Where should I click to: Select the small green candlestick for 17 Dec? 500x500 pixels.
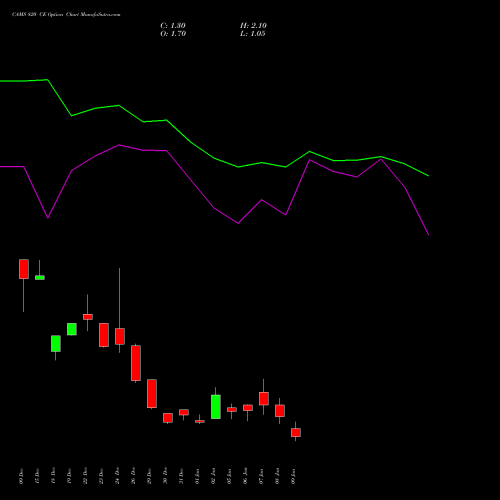tap(40, 277)
